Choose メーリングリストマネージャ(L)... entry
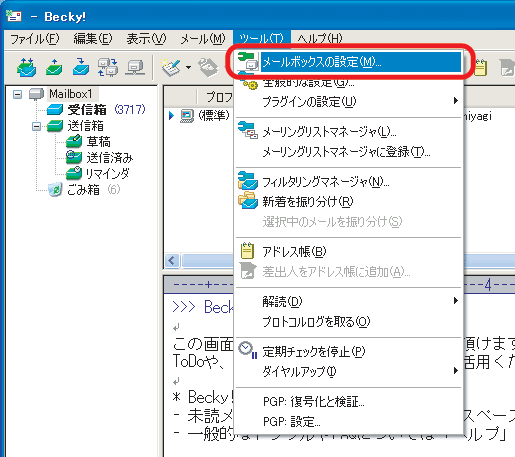 tap(349, 132)
